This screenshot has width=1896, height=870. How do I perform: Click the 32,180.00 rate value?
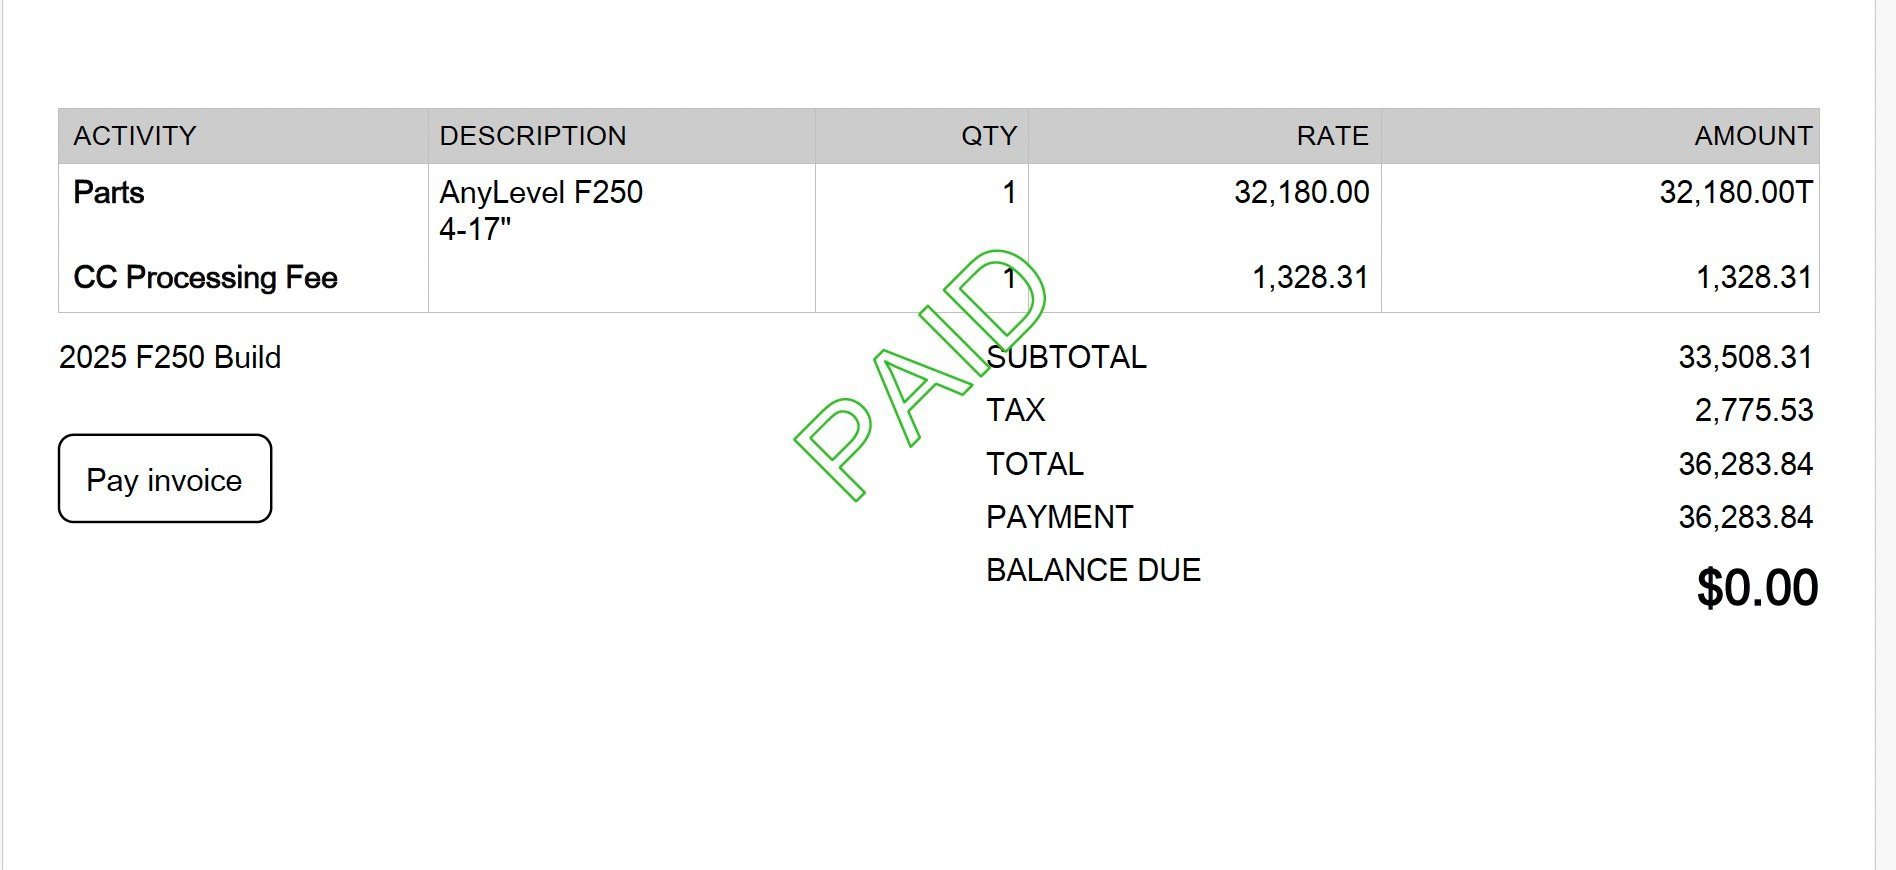(x=1301, y=192)
